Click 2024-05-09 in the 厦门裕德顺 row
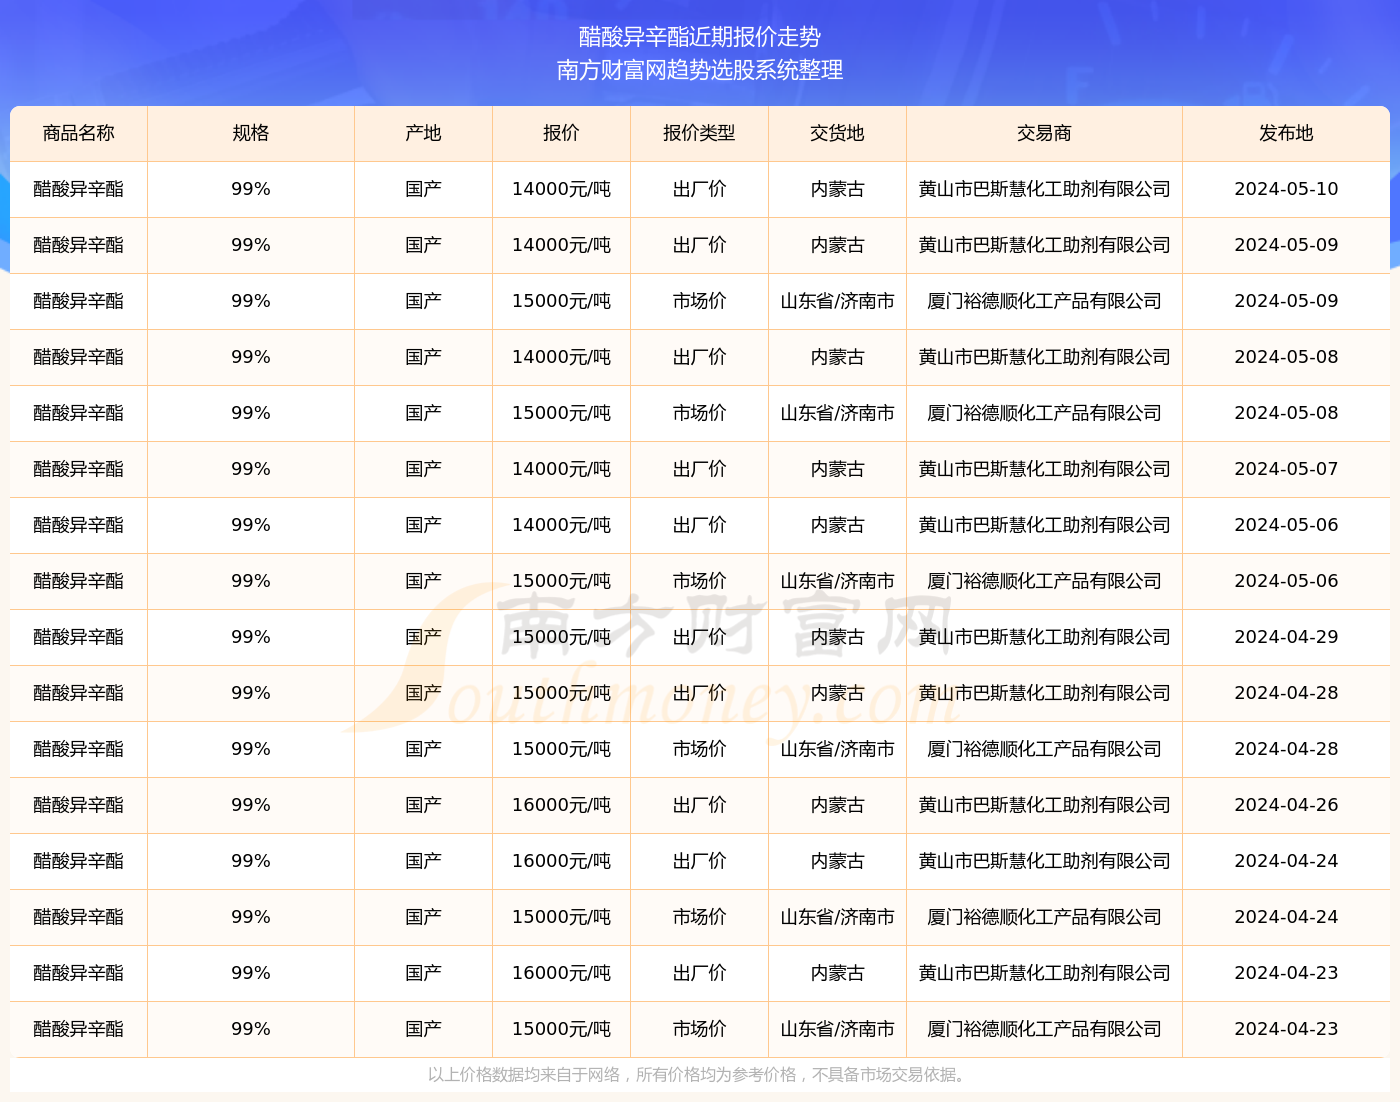The height and width of the screenshot is (1102, 1400). coord(1286,301)
